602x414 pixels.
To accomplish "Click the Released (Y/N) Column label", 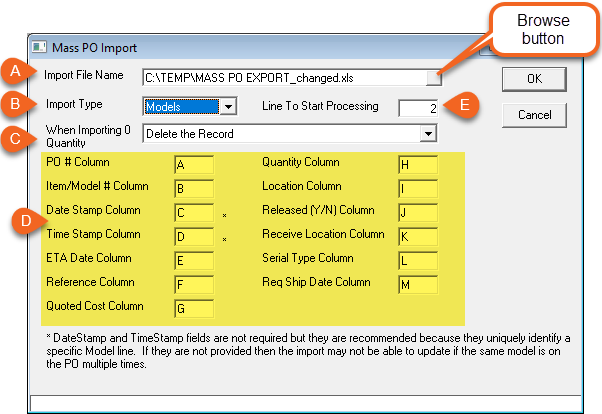I will point(318,210).
